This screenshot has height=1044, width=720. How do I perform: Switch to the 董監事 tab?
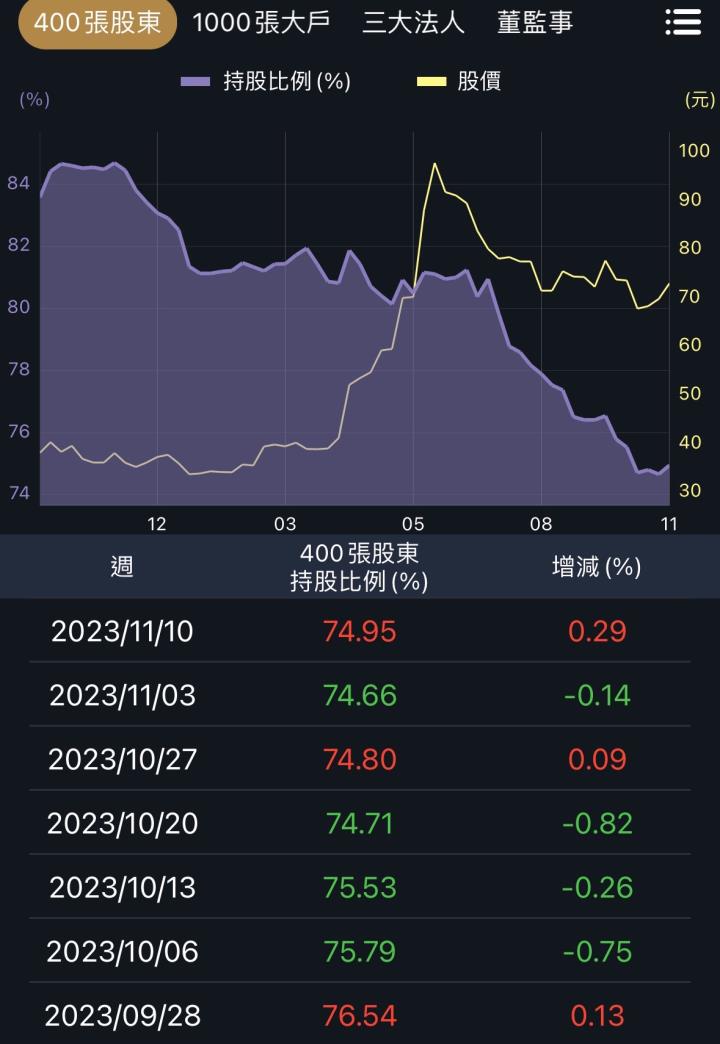[535, 23]
